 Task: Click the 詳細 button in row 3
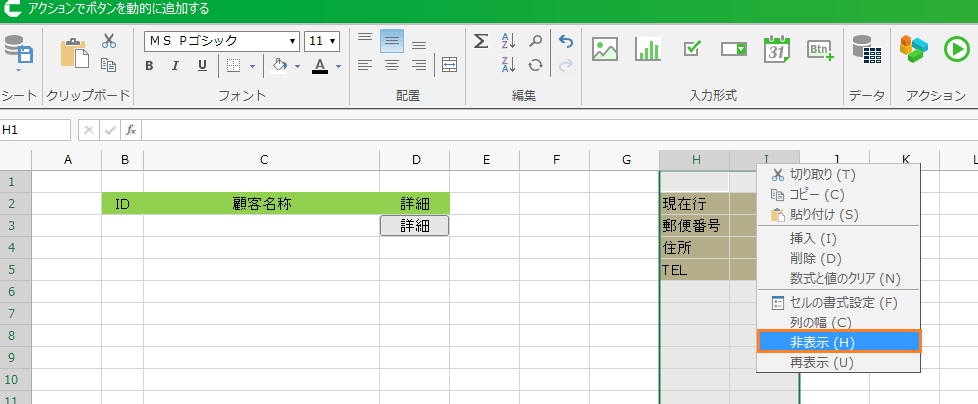414,226
